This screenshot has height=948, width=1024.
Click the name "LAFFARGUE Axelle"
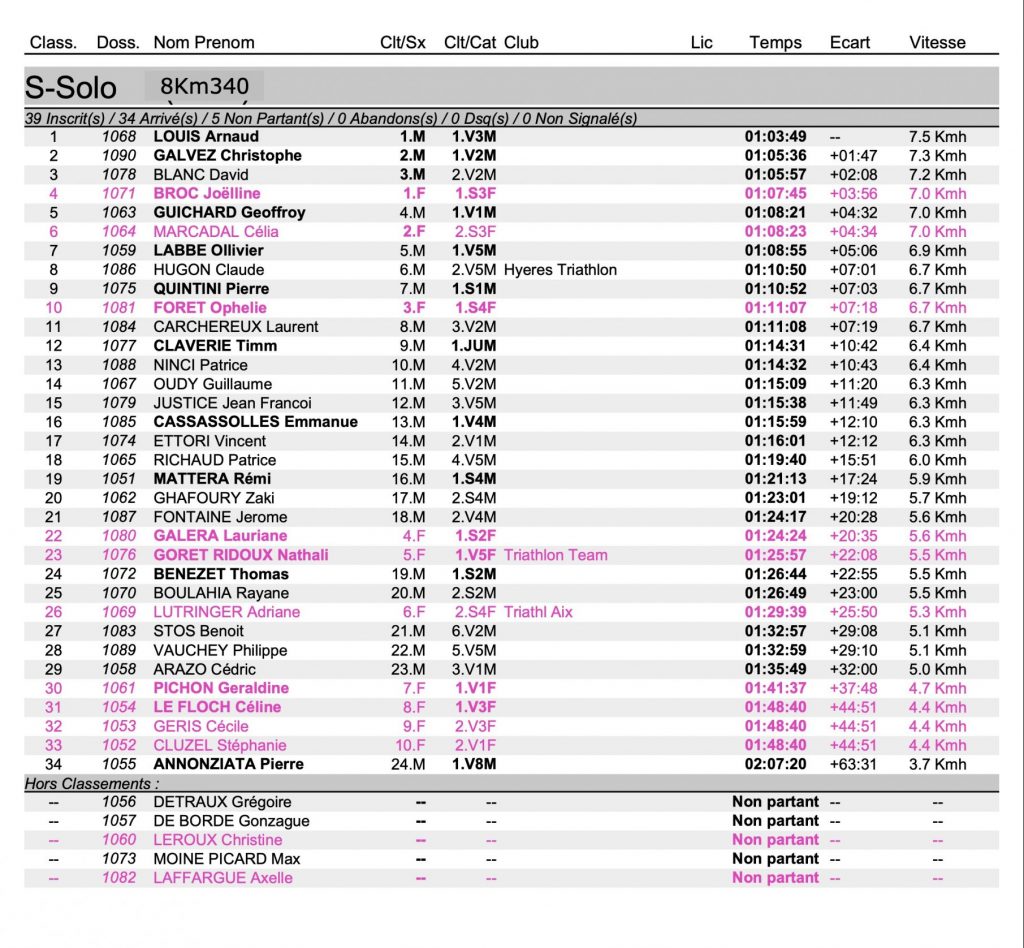tap(223, 878)
